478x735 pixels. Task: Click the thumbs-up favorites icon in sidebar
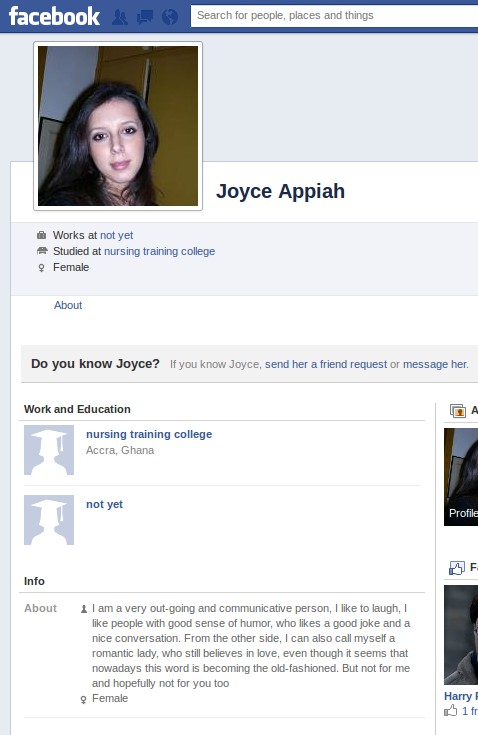[x=457, y=568]
